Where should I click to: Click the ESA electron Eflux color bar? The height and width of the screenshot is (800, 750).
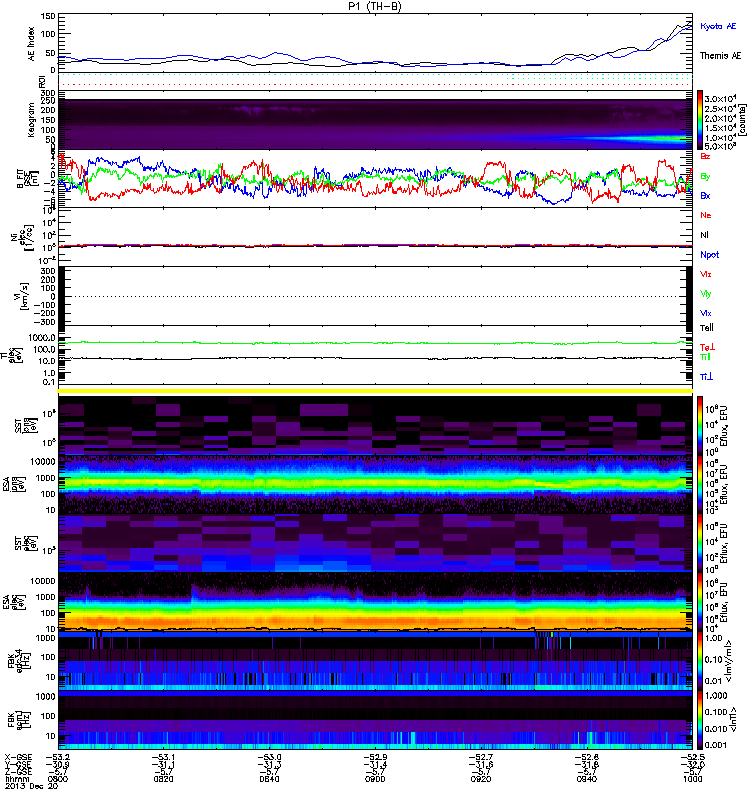click(700, 602)
